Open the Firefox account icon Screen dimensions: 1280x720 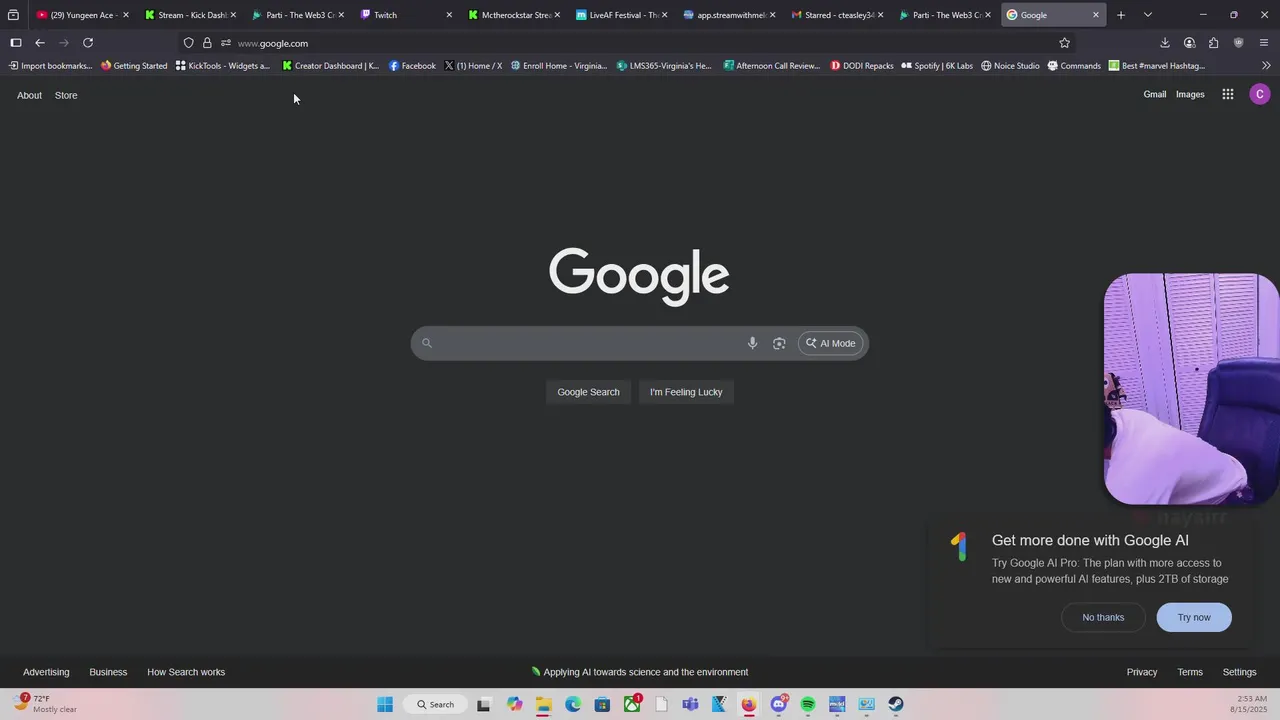coord(1189,43)
